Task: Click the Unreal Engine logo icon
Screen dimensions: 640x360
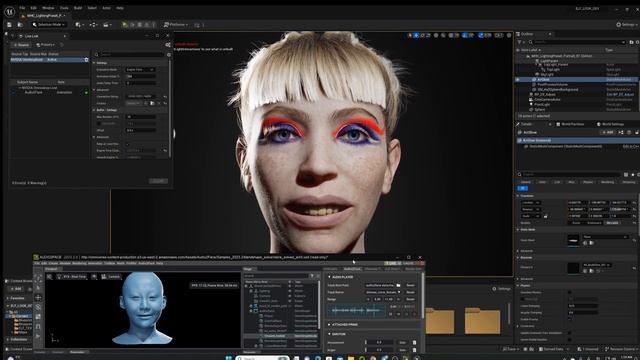Action: (x=9, y=11)
